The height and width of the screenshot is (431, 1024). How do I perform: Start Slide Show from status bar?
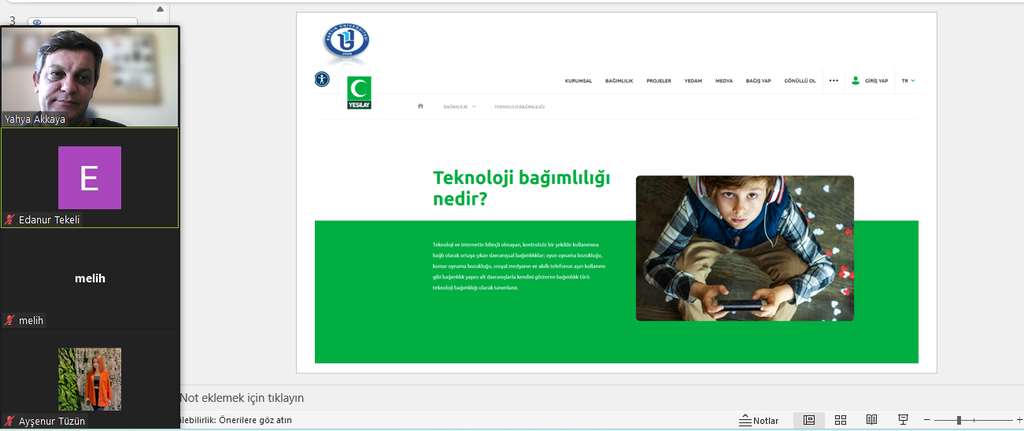tap(903, 420)
